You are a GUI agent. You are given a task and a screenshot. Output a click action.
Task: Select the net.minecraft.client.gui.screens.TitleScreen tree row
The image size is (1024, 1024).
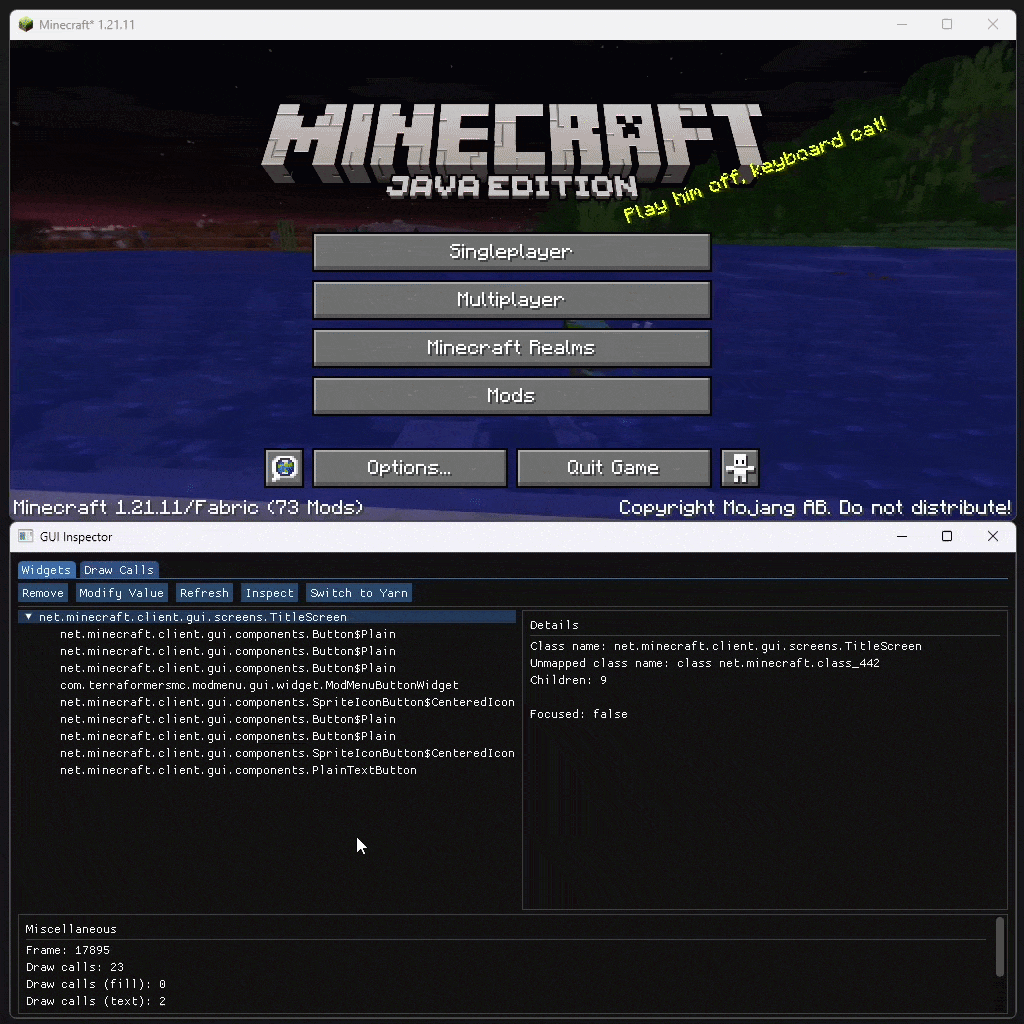267,616
